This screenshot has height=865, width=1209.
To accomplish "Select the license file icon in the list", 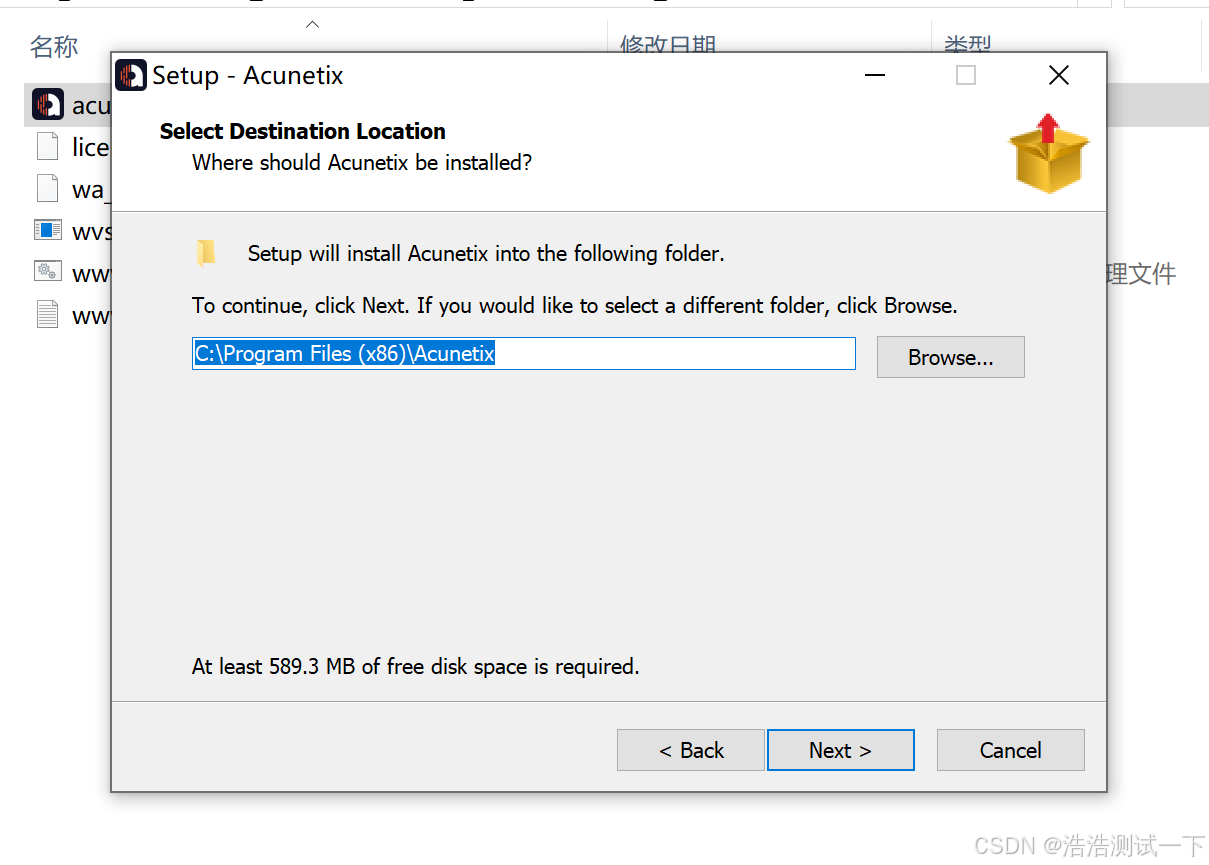I will tap(48, 147).
